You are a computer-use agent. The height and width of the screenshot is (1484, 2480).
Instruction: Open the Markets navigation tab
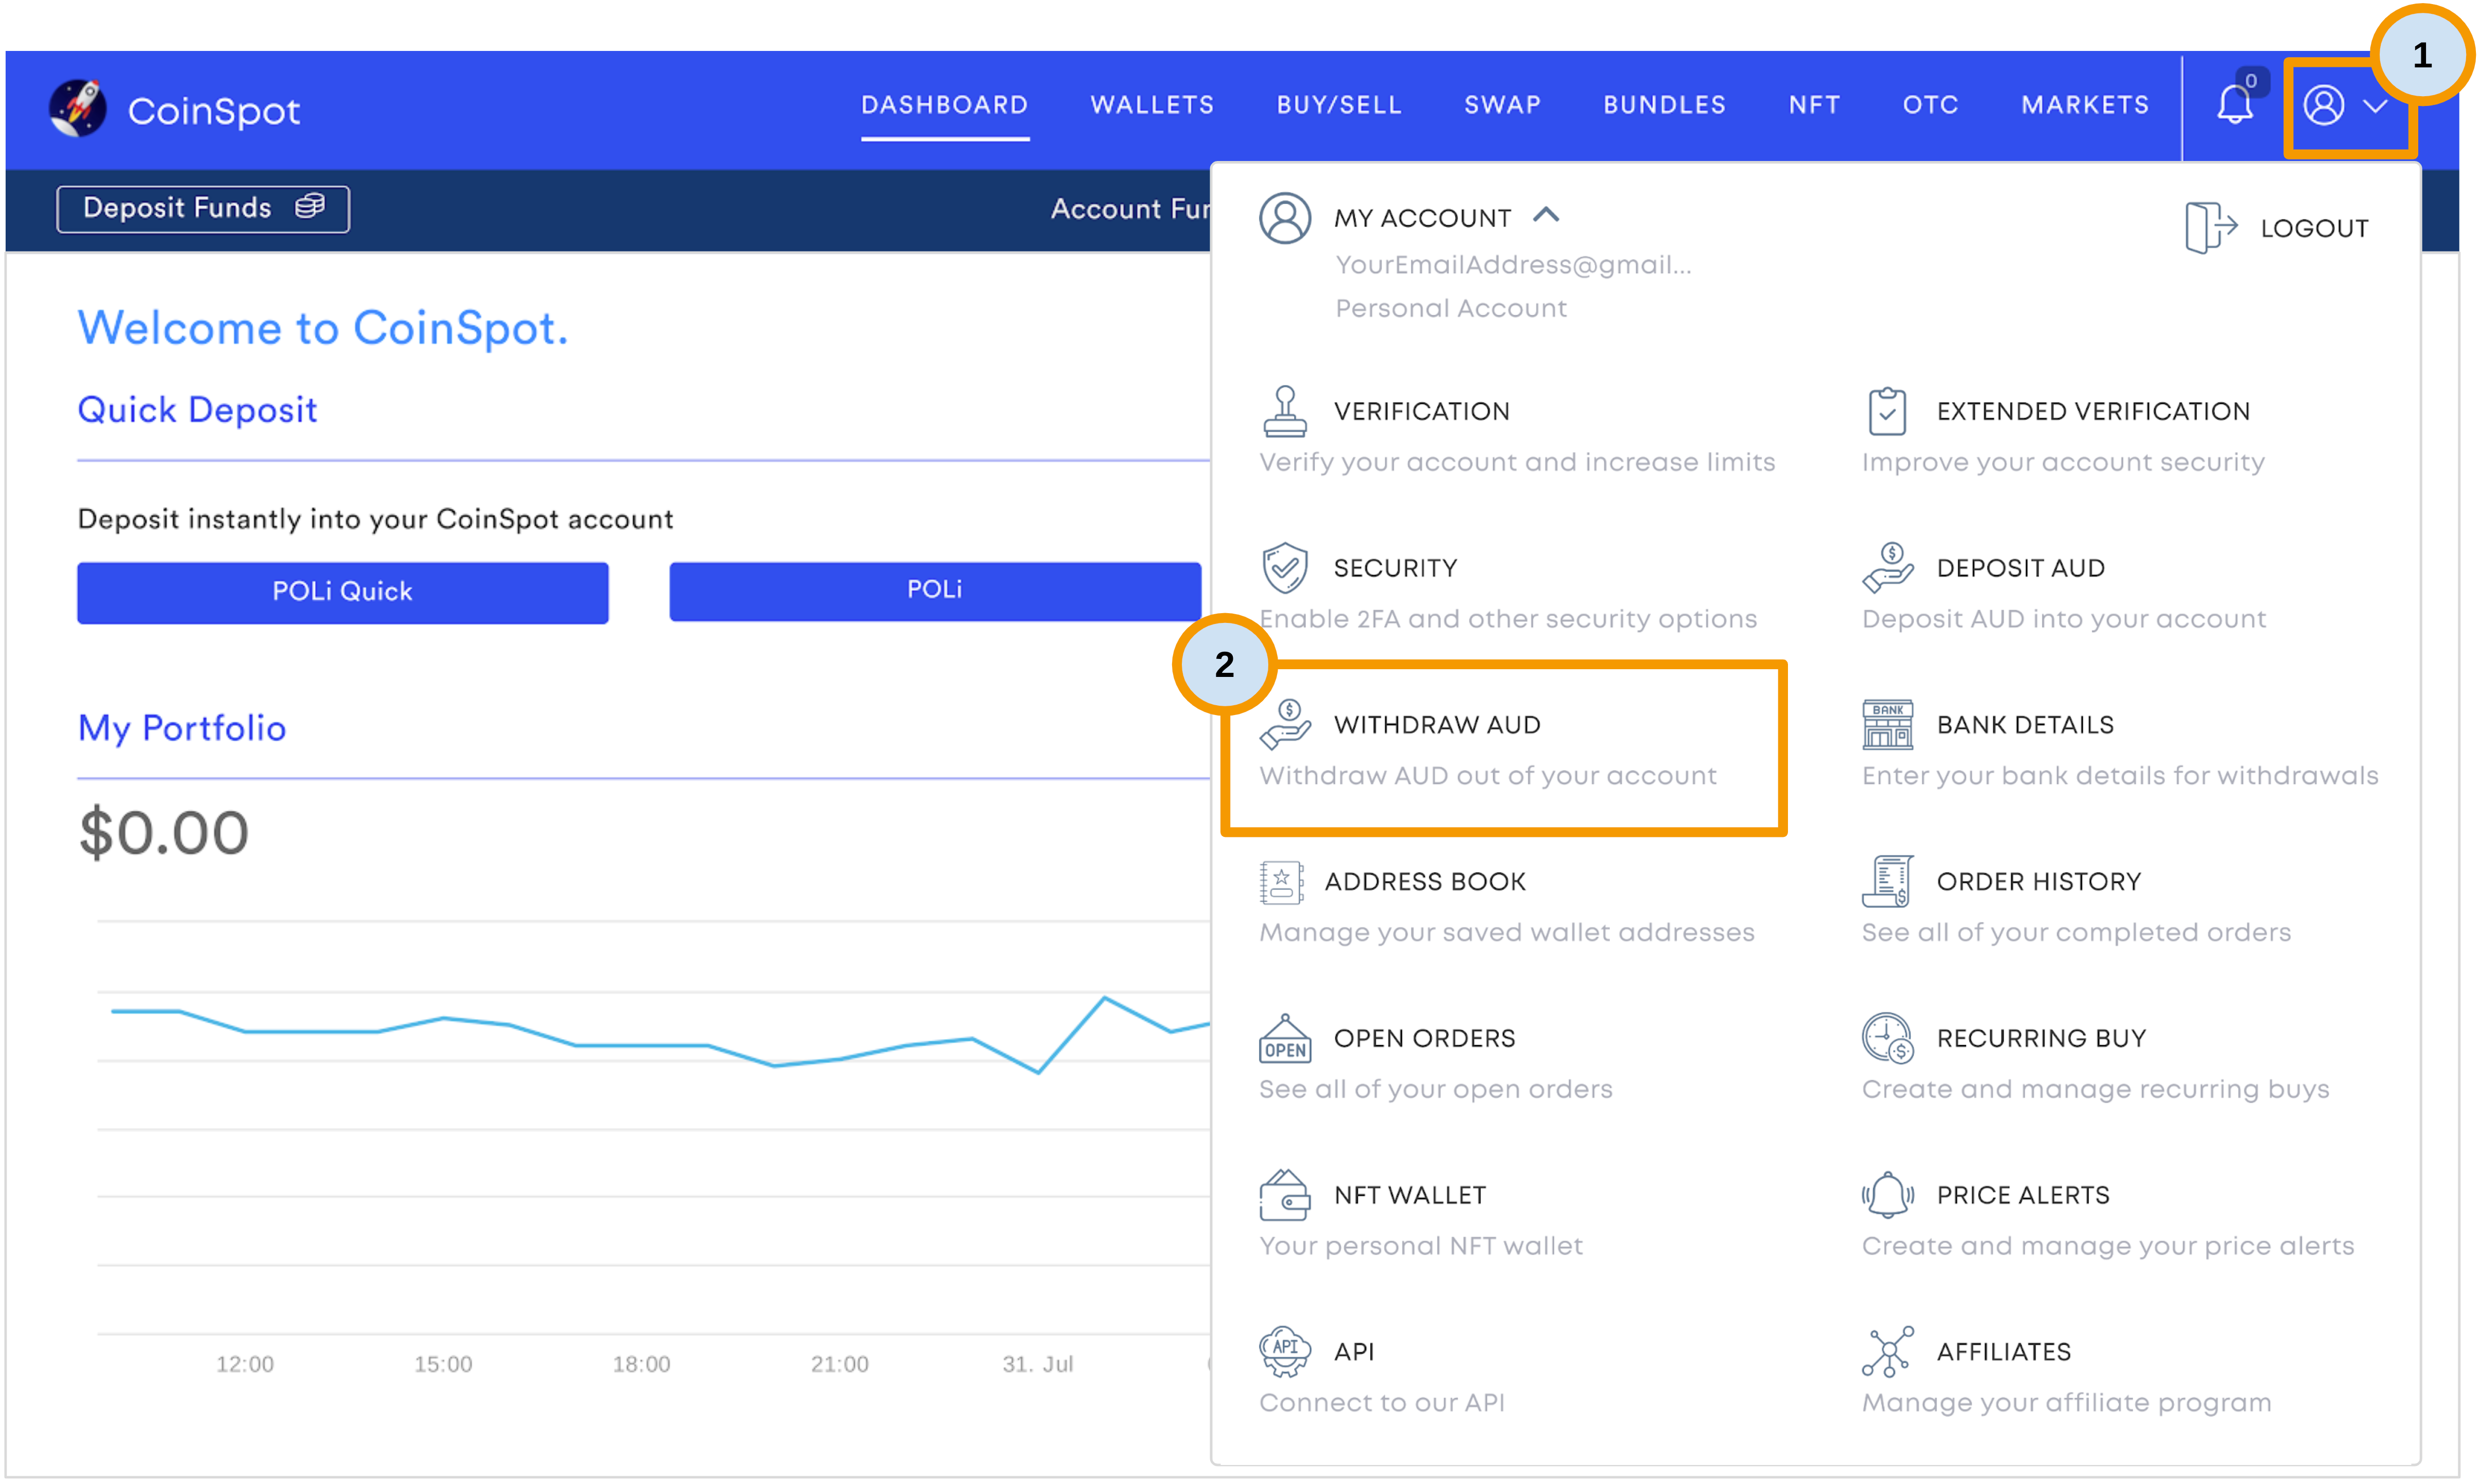(2084, 105)
